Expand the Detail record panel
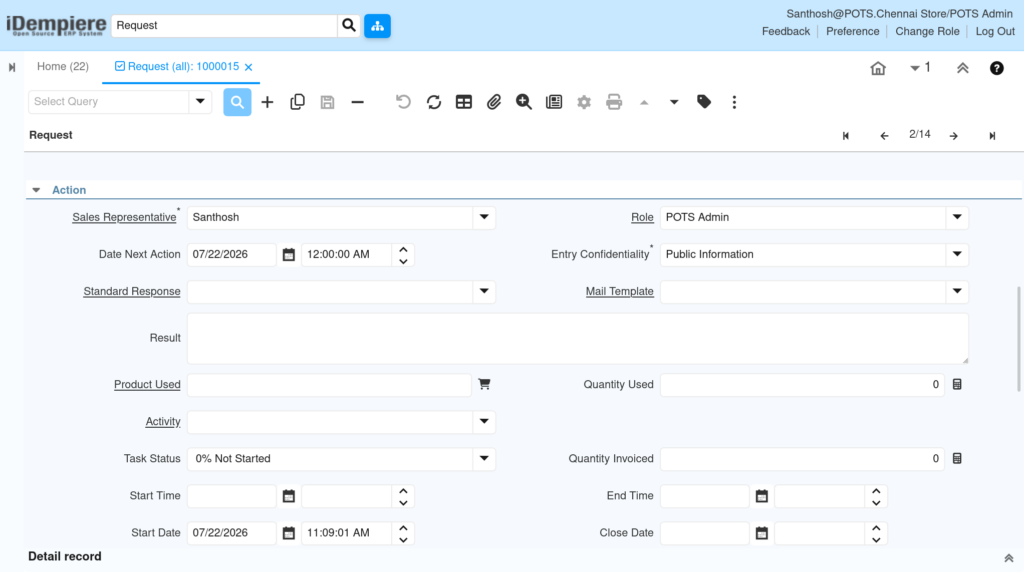1024x572 pixels. 1008,558
